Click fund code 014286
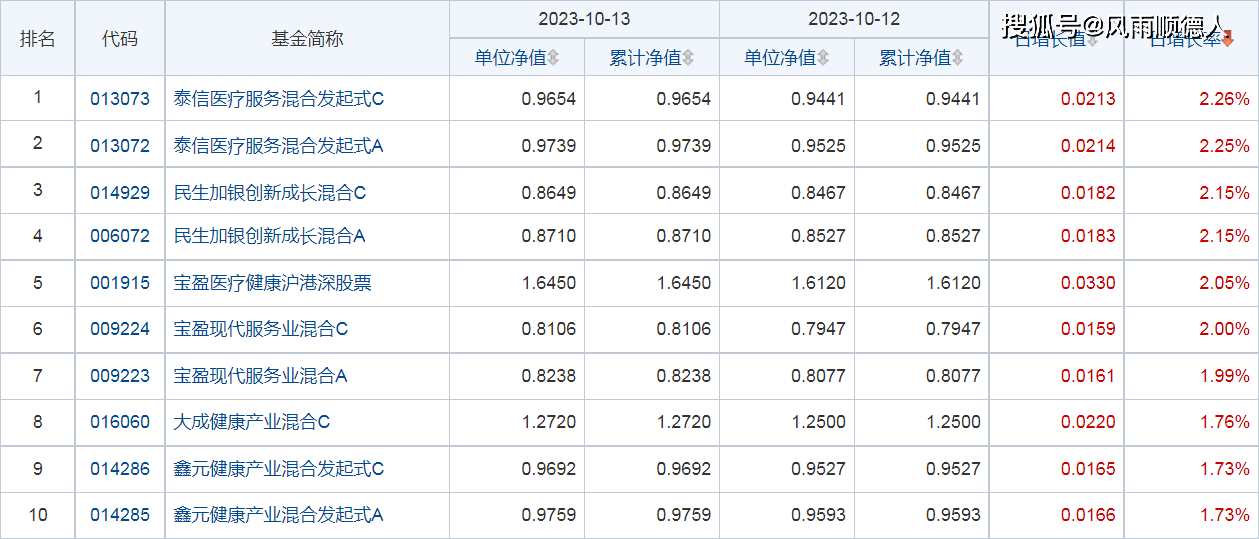 click(120, 469)
